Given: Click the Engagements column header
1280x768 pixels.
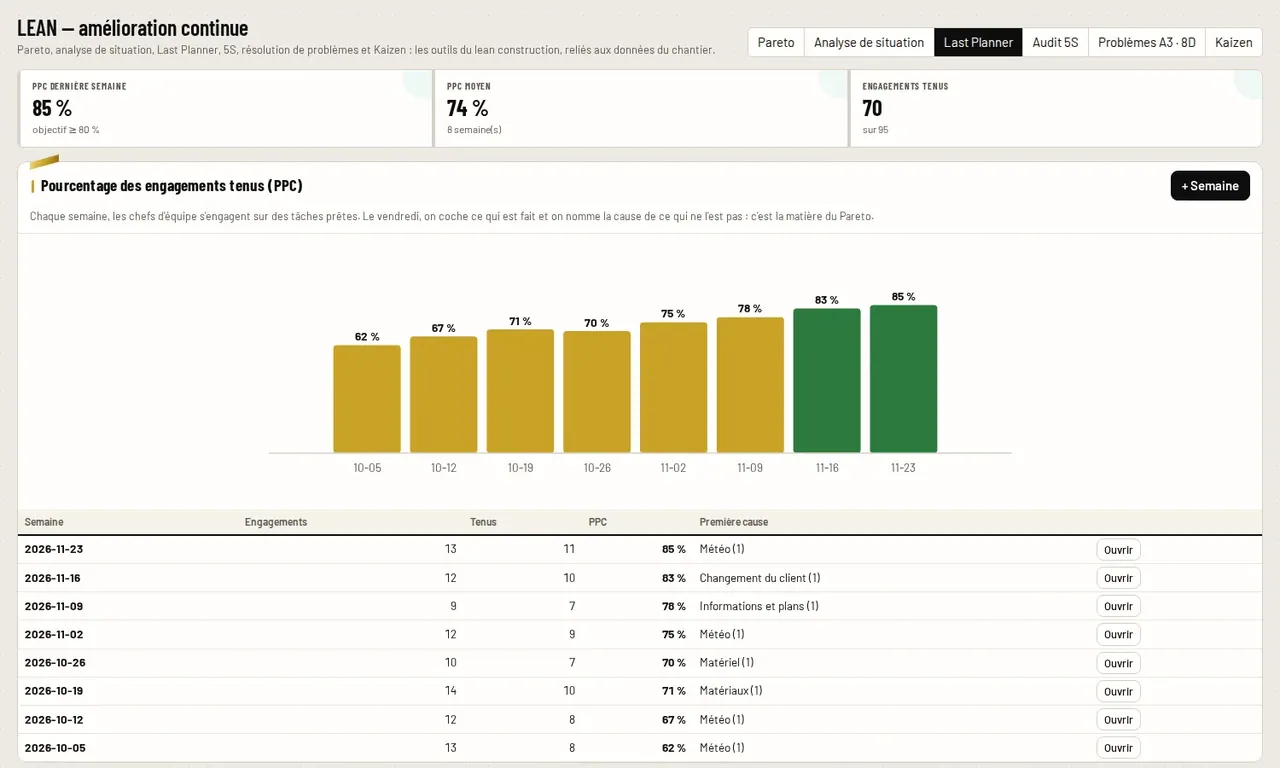Looking at the screenshot, I should click(x=276, y=522).
